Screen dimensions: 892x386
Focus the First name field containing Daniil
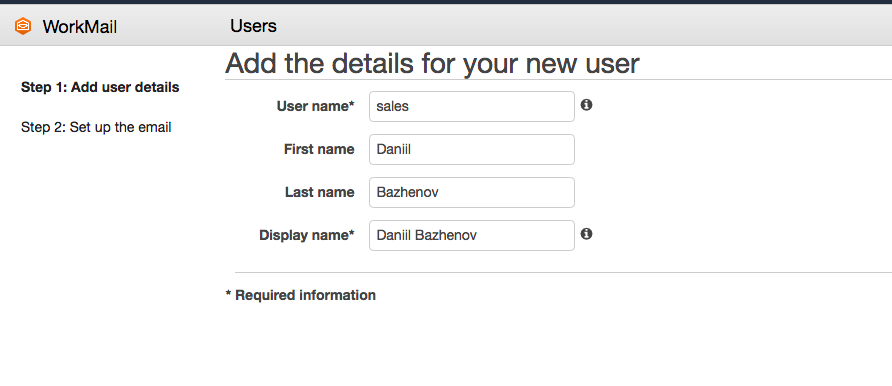coord(472,150)
